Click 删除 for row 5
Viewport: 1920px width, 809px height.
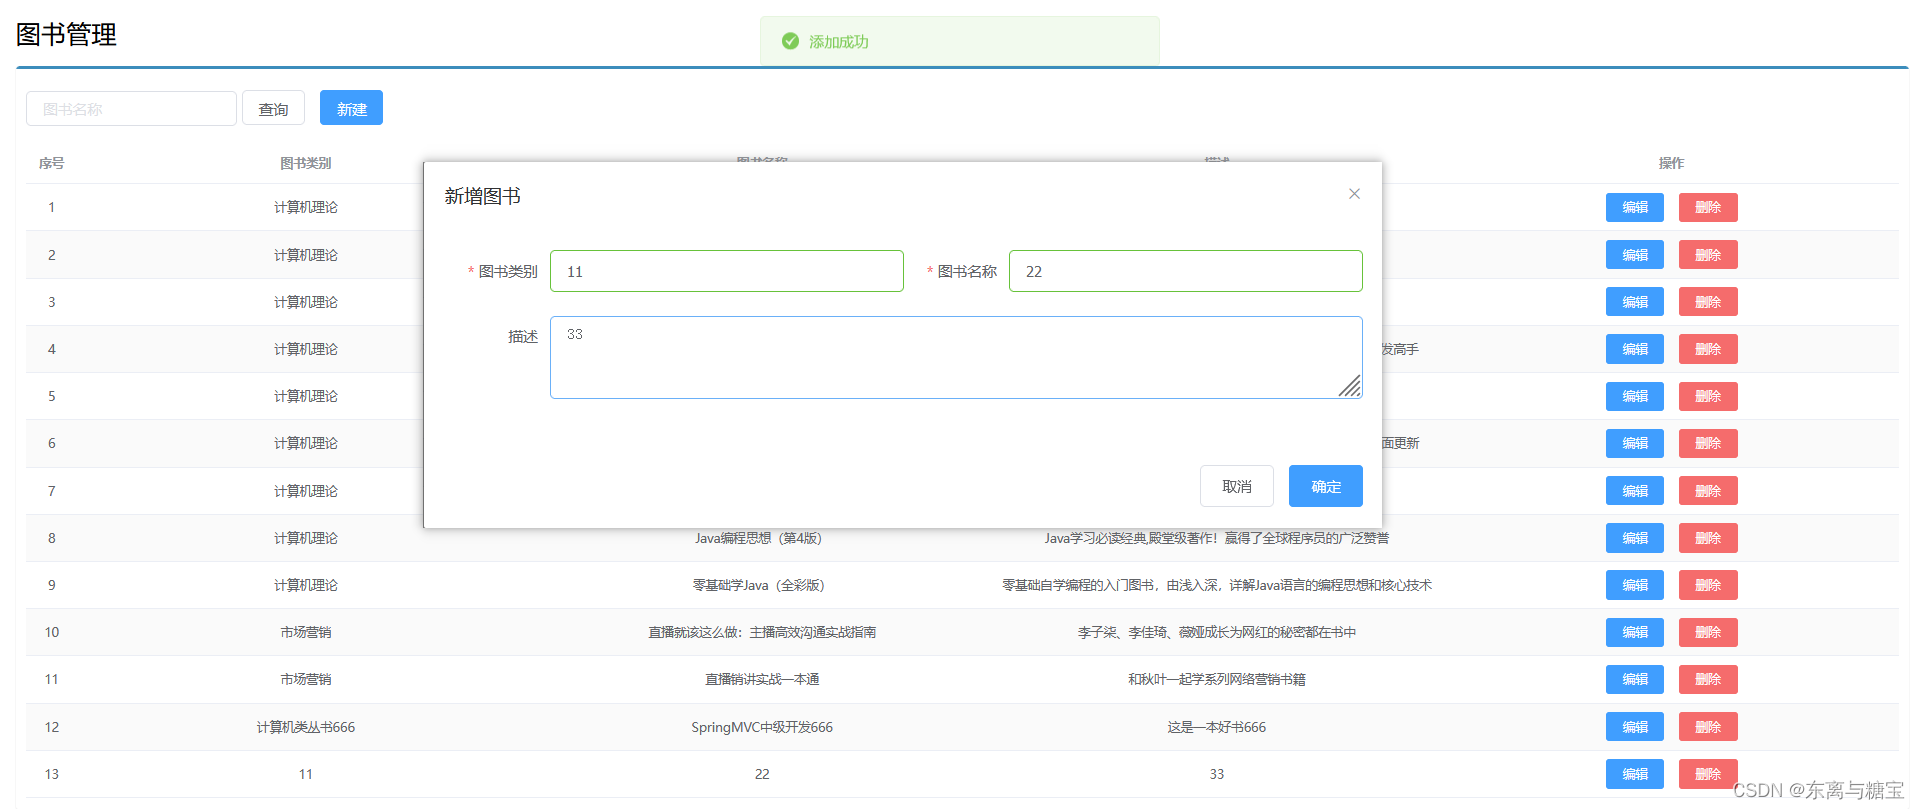pos(1708,396)
